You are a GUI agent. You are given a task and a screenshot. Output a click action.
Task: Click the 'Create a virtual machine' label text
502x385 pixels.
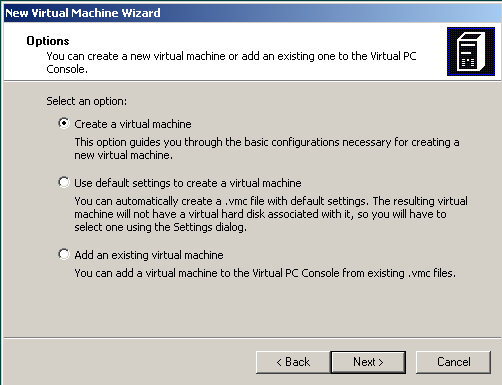click(x=133, y=124)
